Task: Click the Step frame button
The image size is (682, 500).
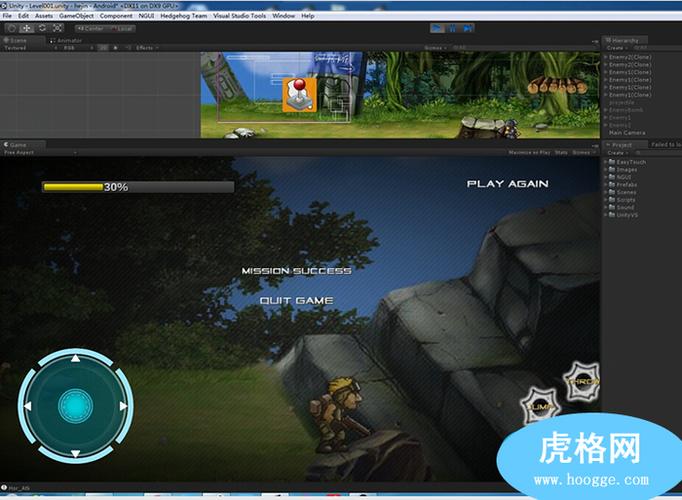Action: (467, 28)
